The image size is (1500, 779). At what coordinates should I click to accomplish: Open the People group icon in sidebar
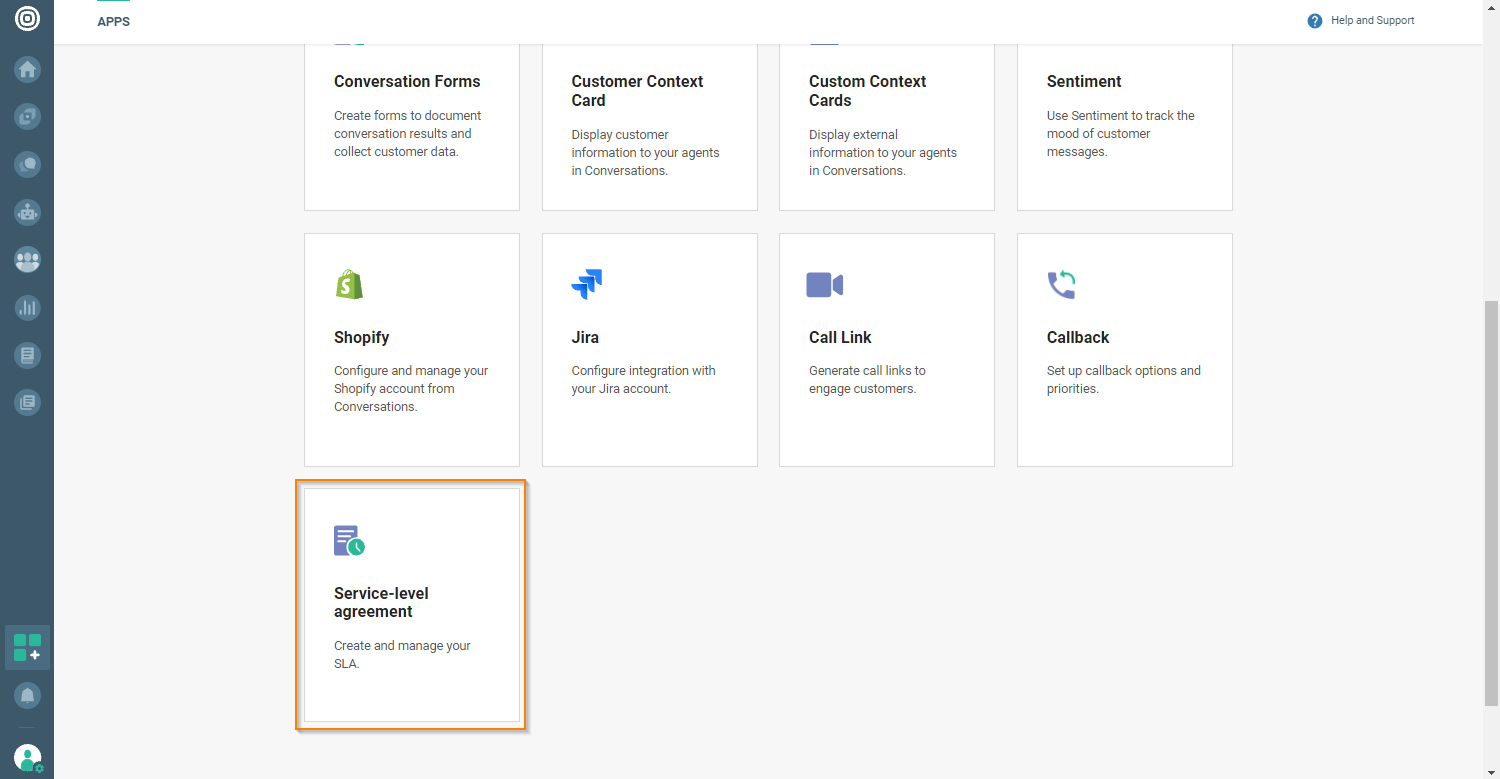tap(27, 260)
